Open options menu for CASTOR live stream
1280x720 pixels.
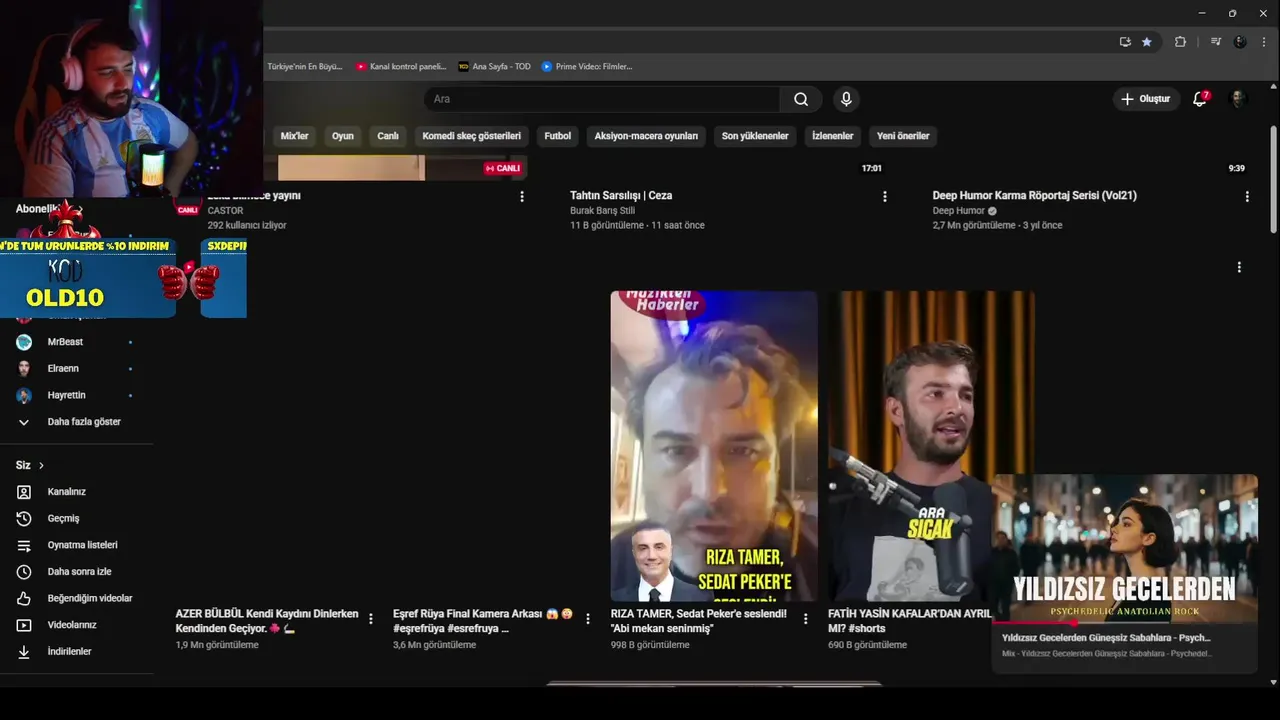521,197
